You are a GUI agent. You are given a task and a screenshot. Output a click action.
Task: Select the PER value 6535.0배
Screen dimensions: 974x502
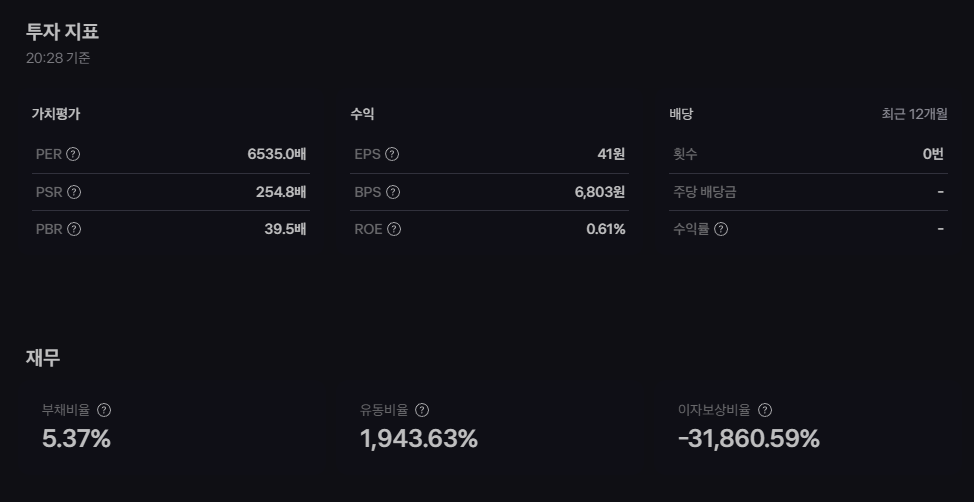coord(276,154)
